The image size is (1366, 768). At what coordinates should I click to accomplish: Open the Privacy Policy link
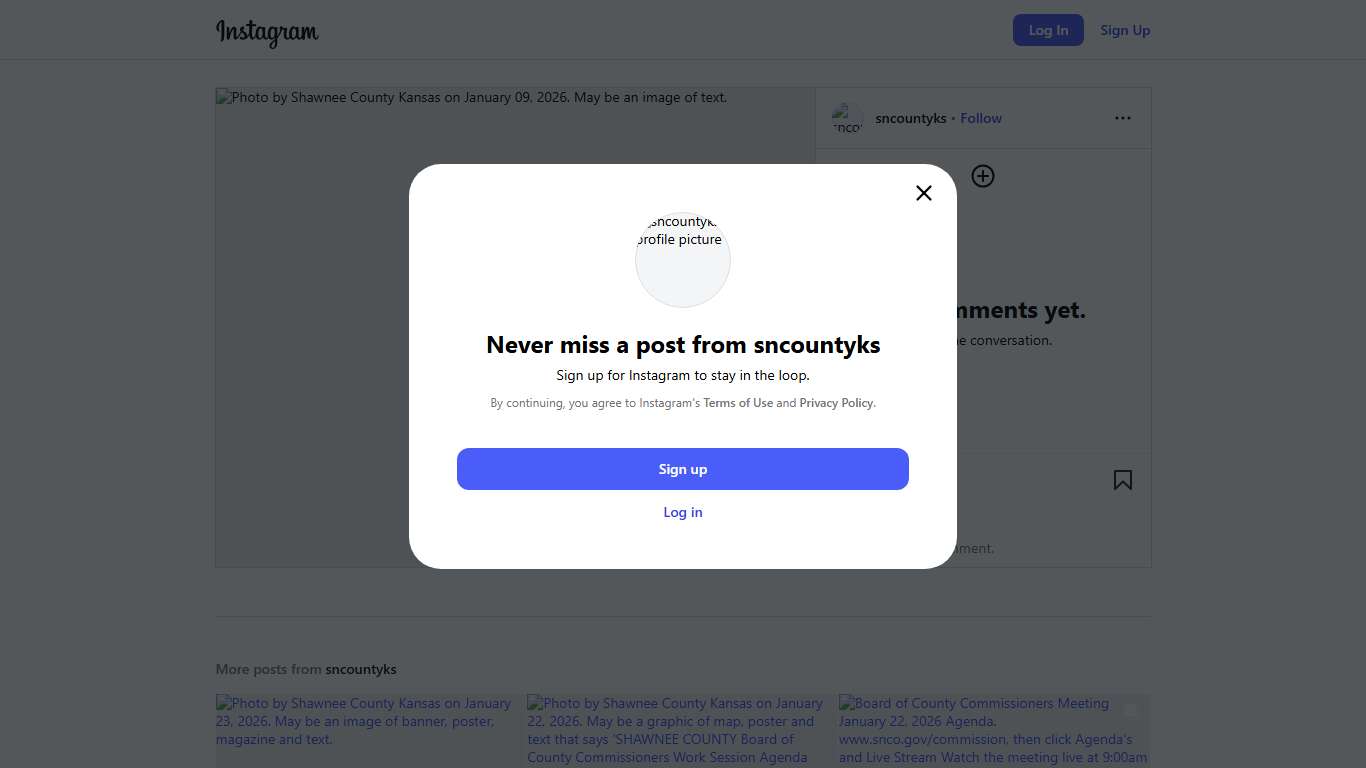[x=836, y=403]
